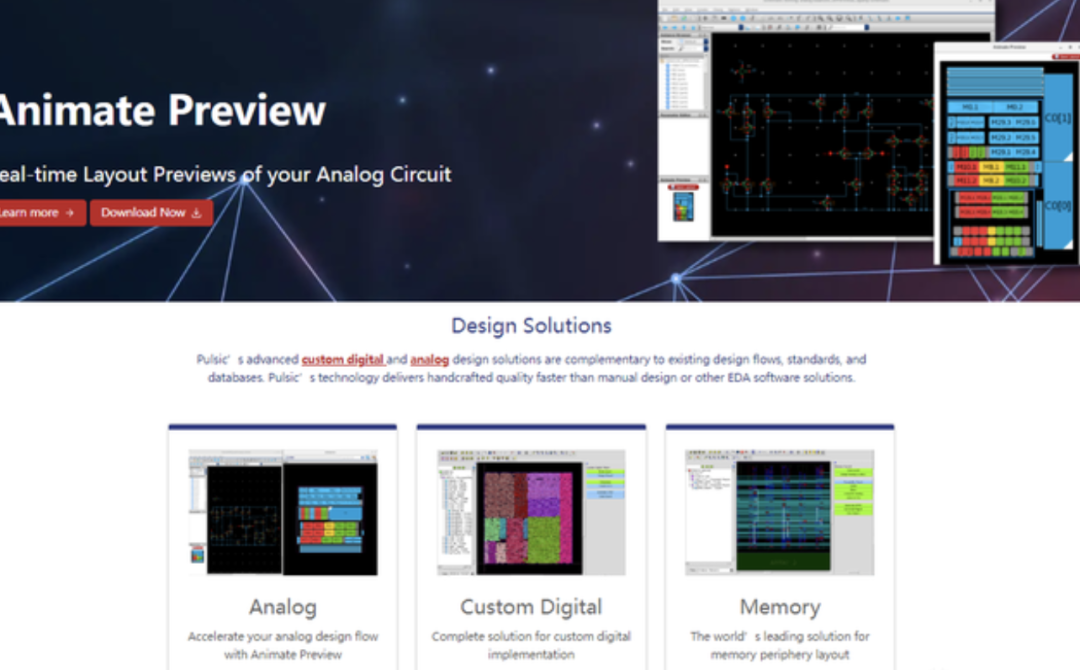Click the 'Animate Preview' banner headline
Image resolution: width=1080 pixels, height=670 pixels.
pos(163,110)
